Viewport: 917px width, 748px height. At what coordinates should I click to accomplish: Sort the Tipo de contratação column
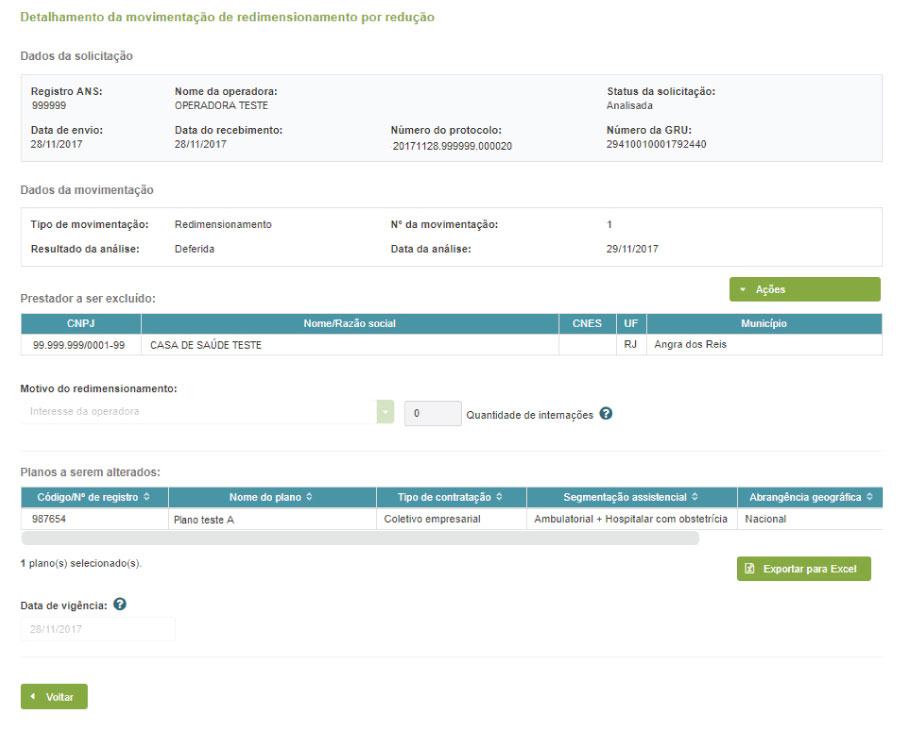499,497
